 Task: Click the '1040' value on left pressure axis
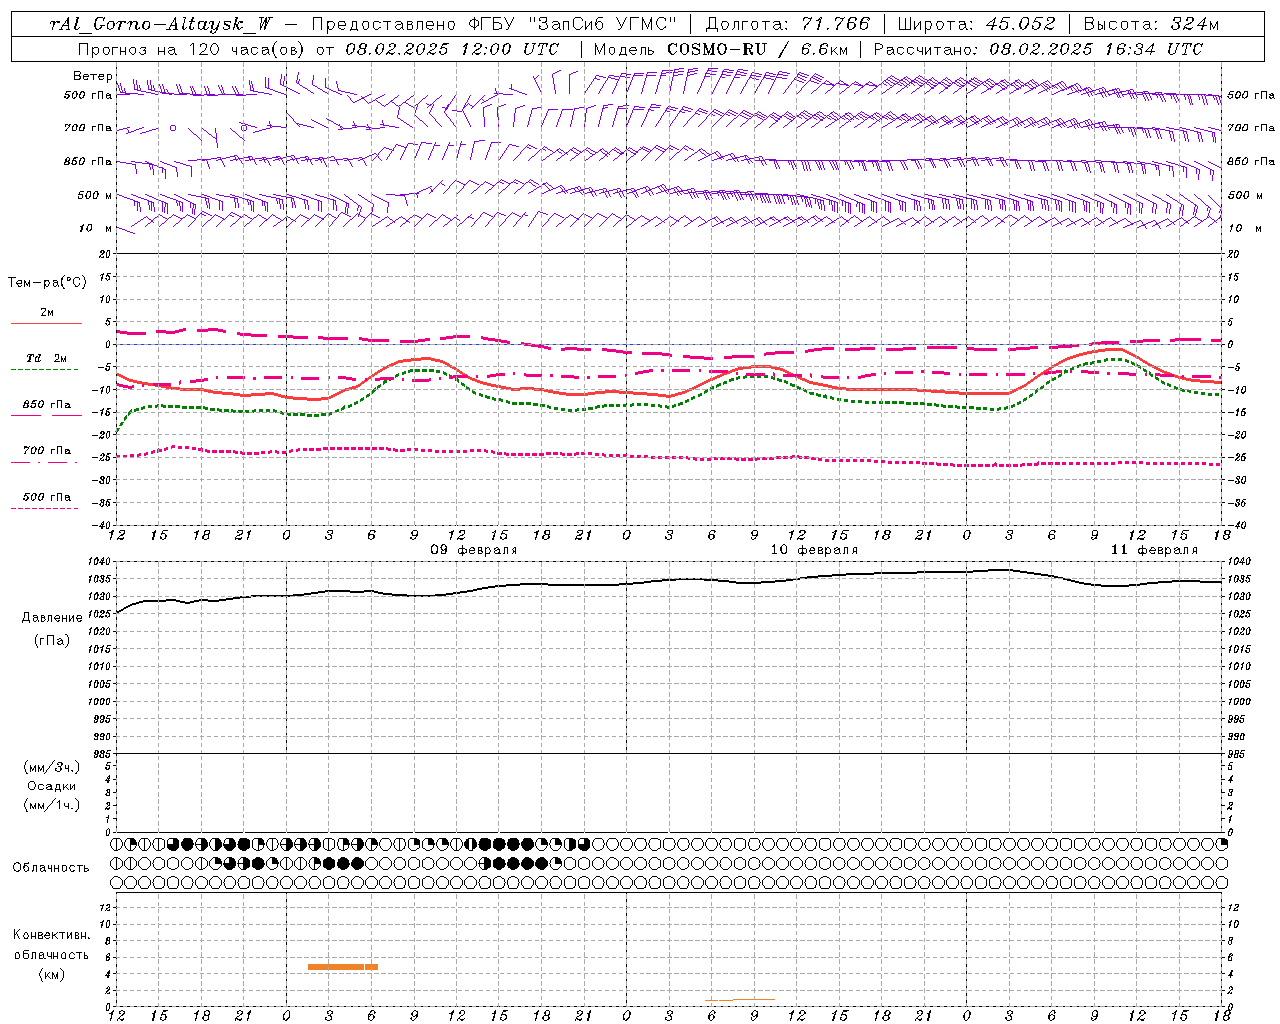pyautogui.click(x=100, y=562)
